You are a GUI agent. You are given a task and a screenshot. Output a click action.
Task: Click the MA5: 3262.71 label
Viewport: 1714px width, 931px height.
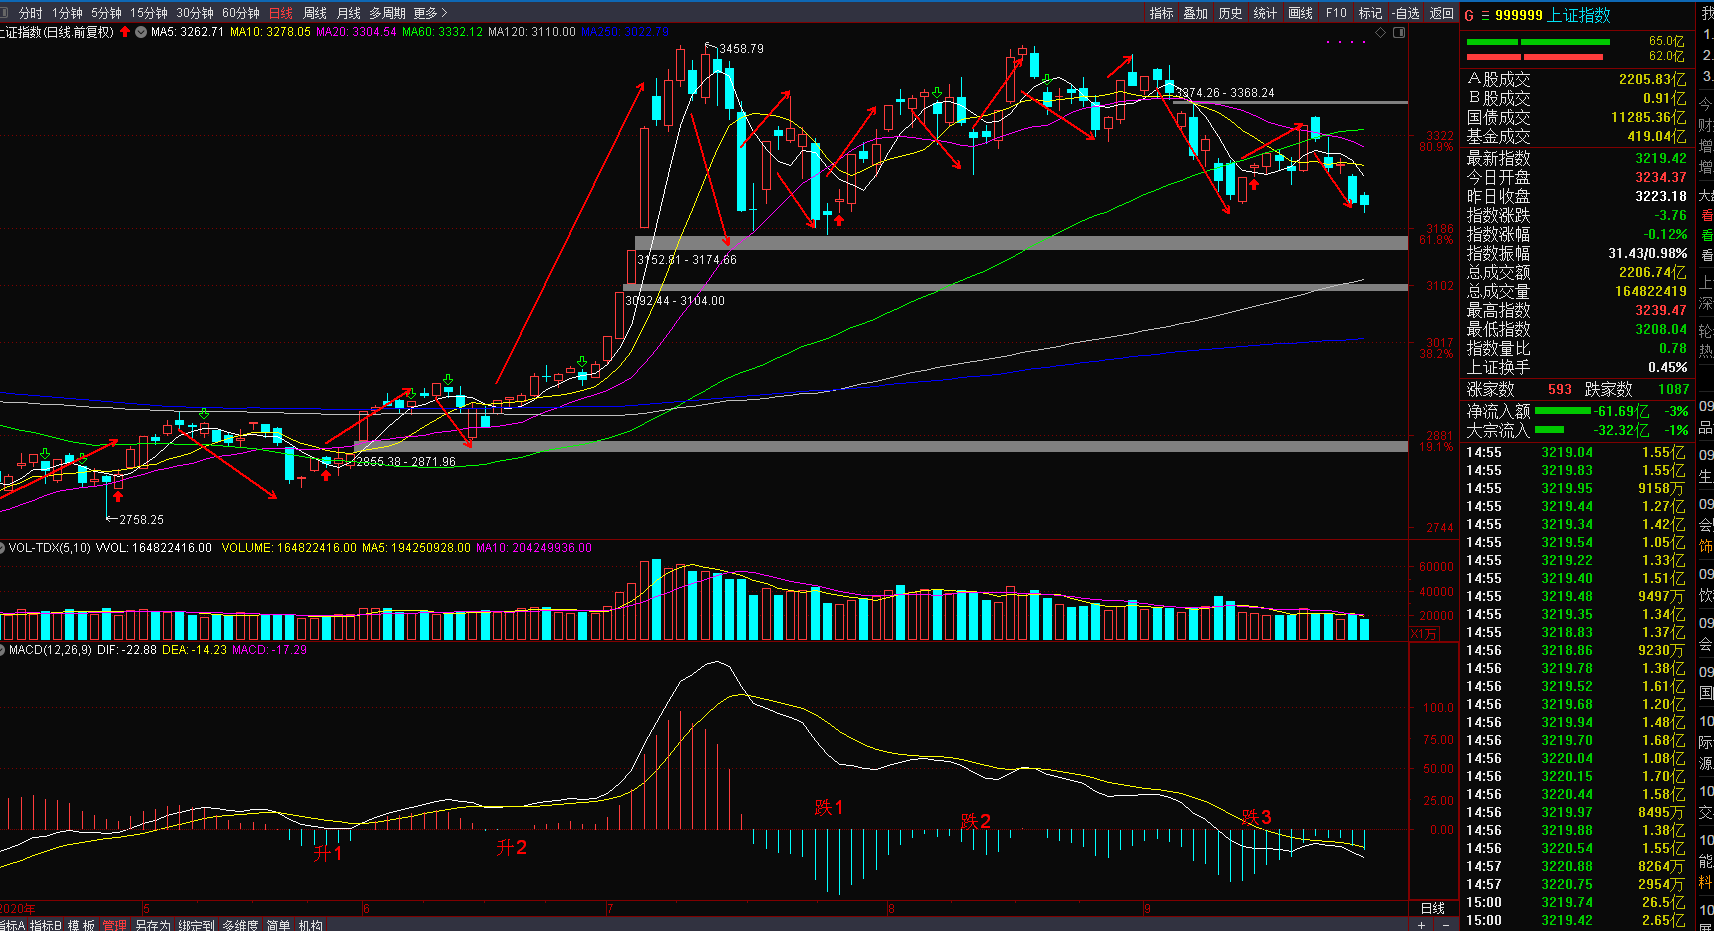point(187,32)
